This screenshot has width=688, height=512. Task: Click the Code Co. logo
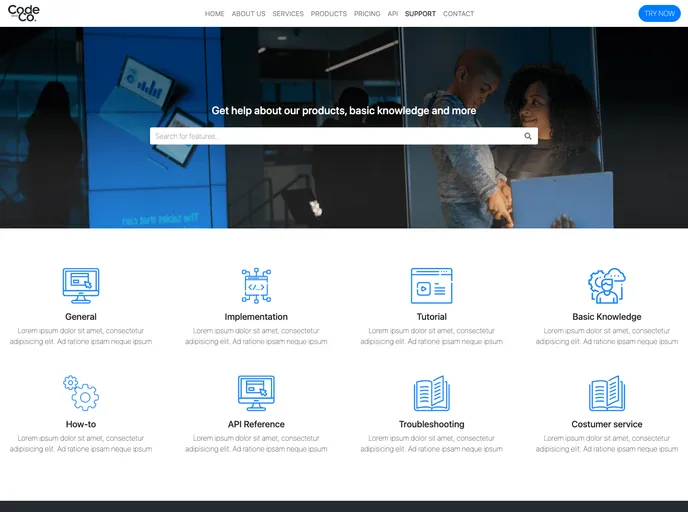pyautogui.click(x=24, y=13)
